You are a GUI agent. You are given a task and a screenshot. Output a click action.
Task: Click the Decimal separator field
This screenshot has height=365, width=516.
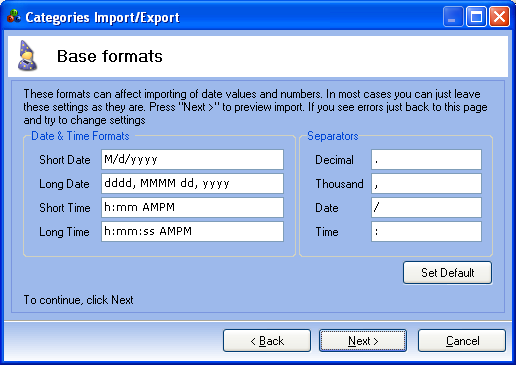point(426,159)
